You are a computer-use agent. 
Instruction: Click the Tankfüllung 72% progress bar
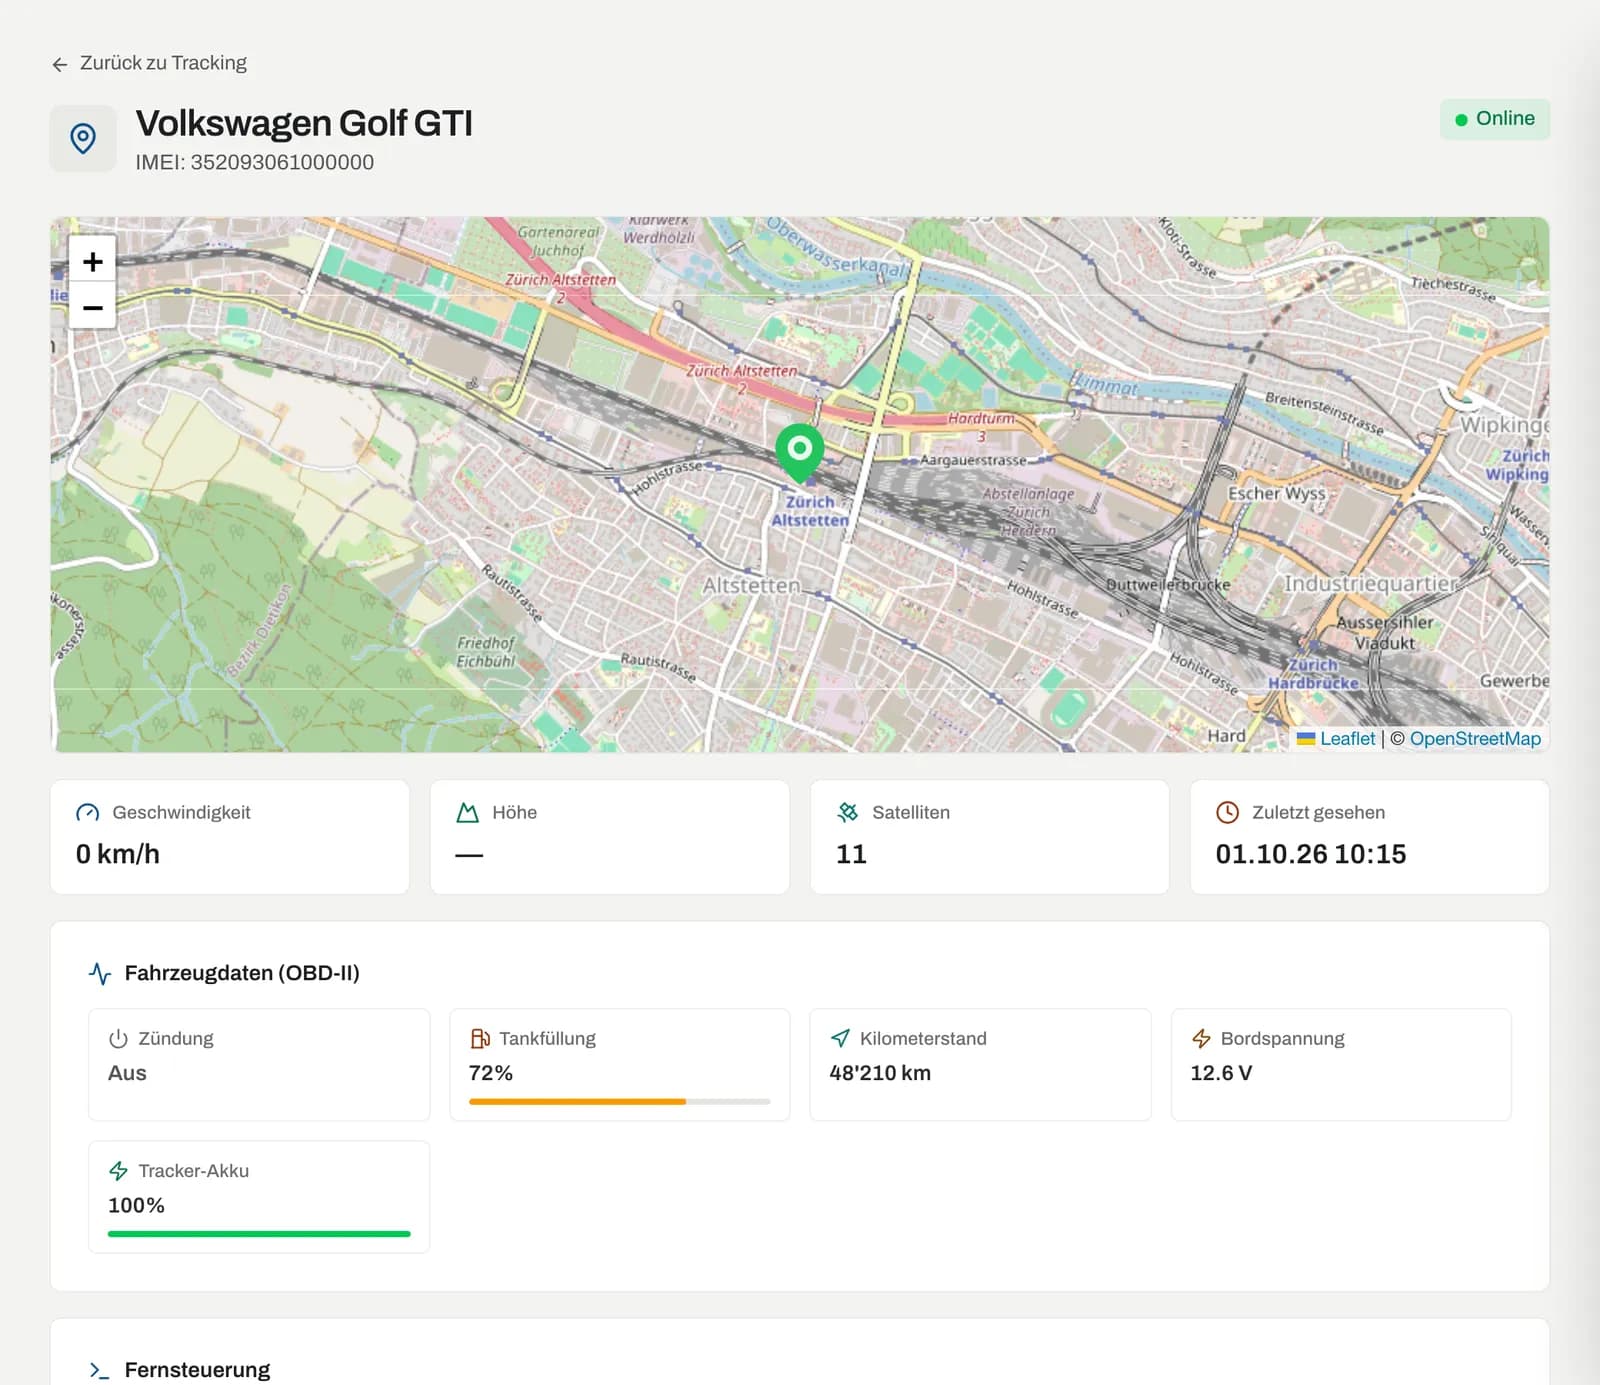tap(619, 1102)
